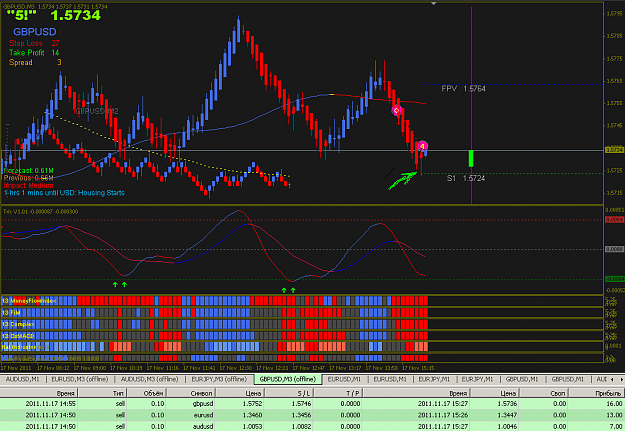625x431 pixels.
Task: Click the large green 1.5734 price label
Action: click(x=76, y=15)
